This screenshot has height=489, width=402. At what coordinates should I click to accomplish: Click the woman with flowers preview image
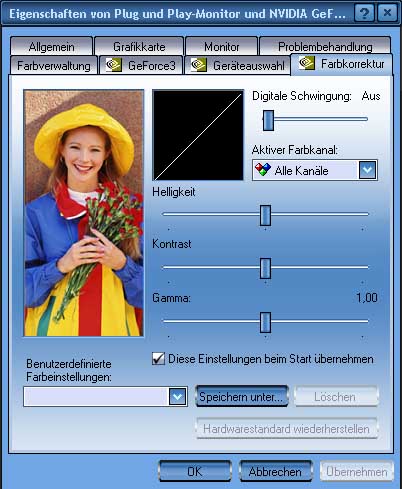(84, 213)
